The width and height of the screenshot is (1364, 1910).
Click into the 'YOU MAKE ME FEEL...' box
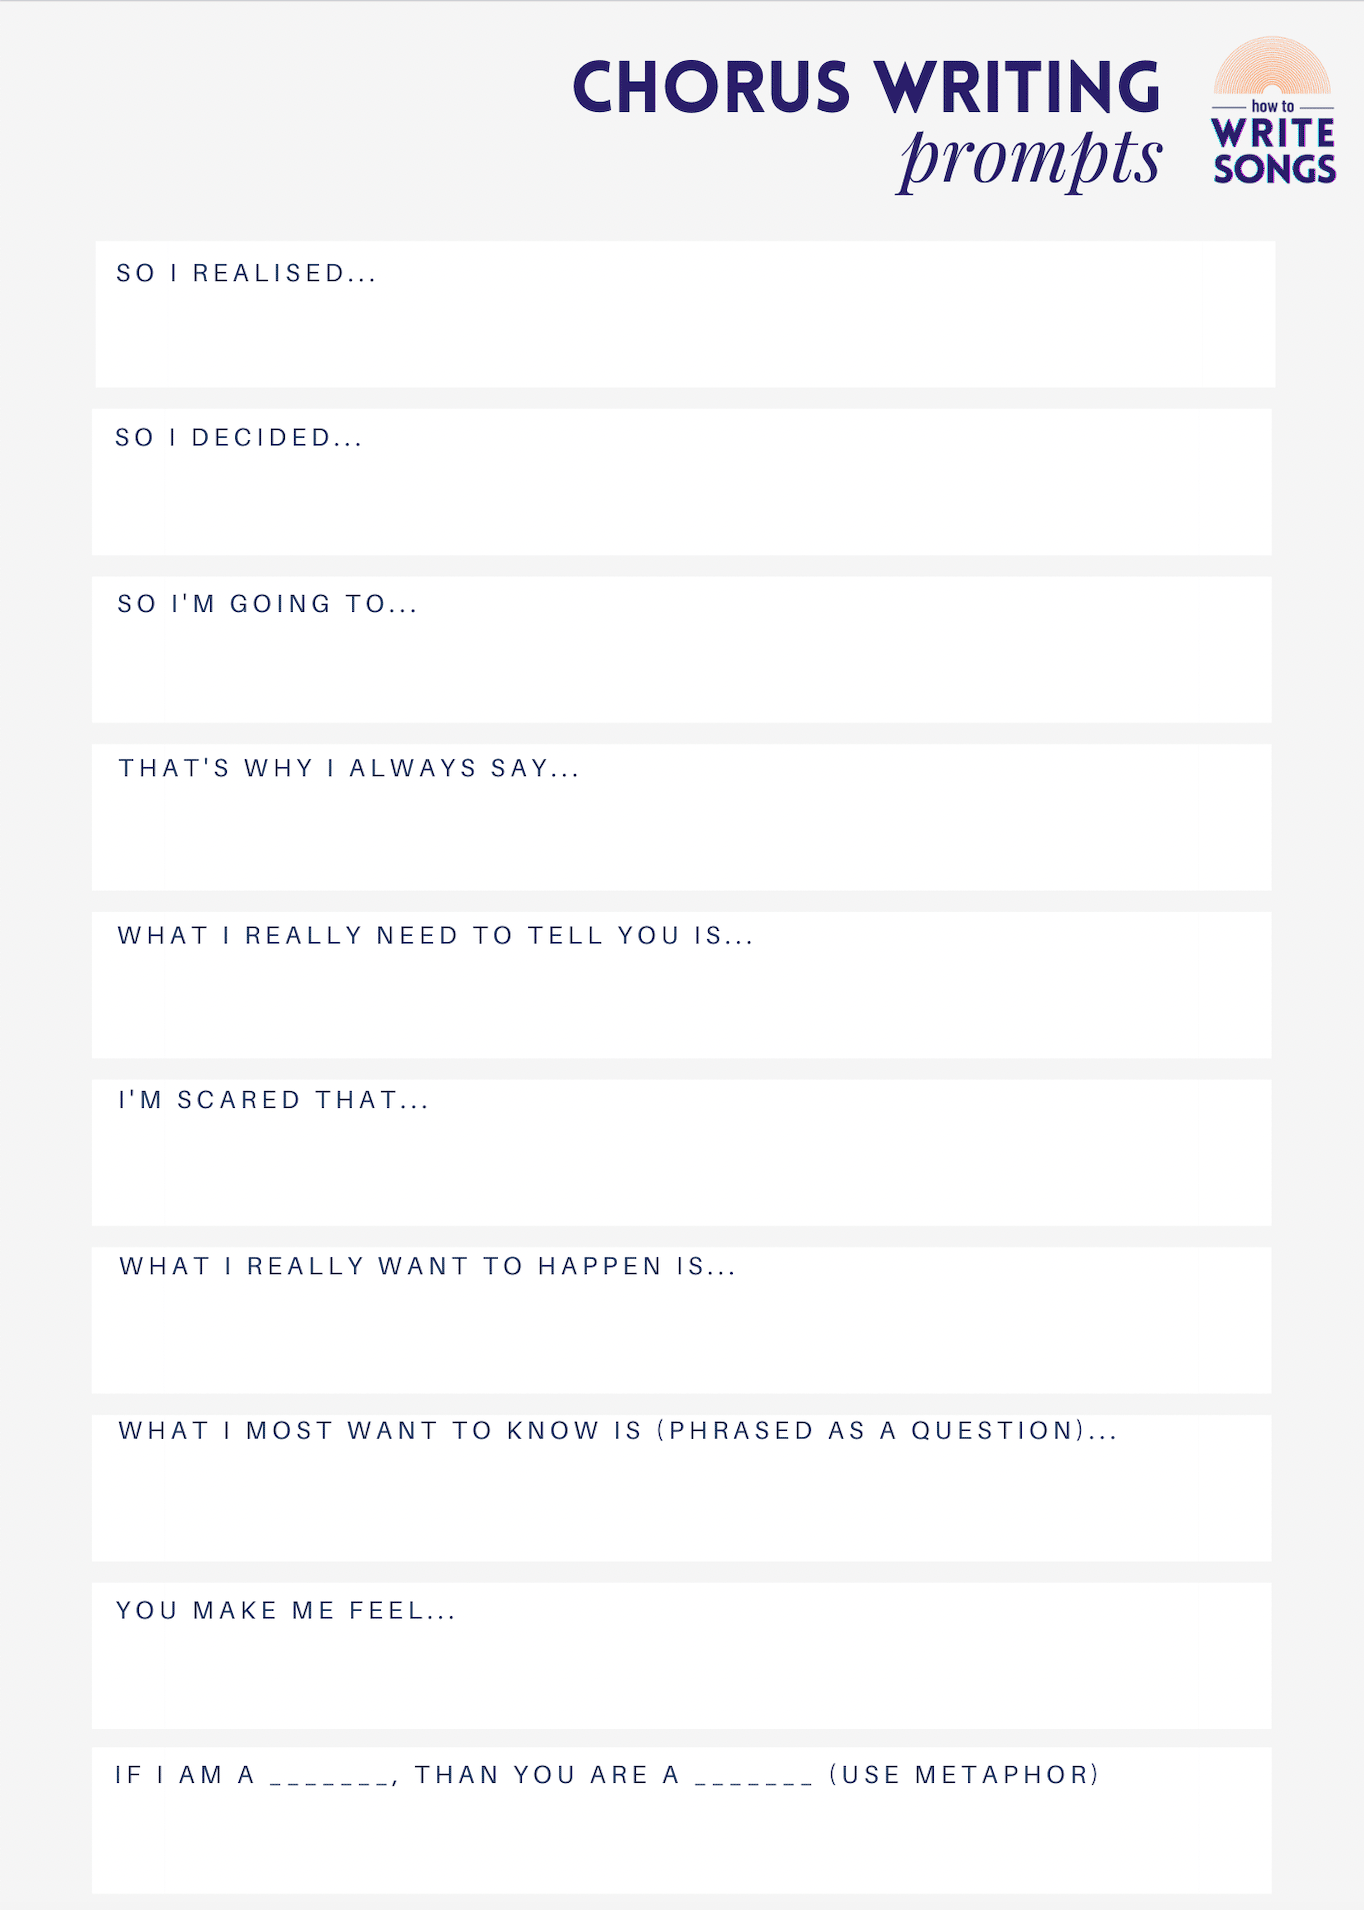tap(681, 1670)
